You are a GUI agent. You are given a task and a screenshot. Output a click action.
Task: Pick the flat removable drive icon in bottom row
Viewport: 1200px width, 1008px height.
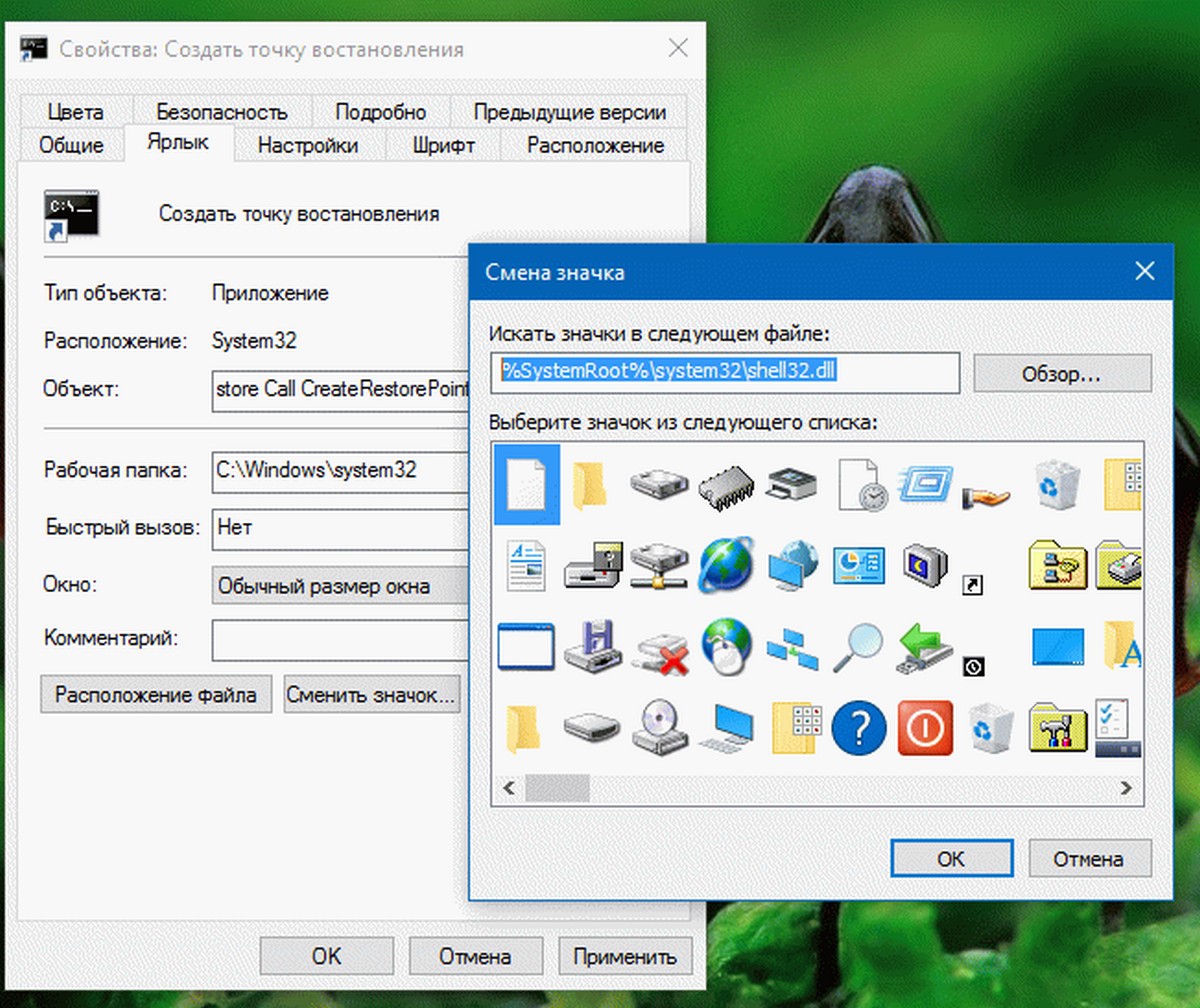click(592, 728)
